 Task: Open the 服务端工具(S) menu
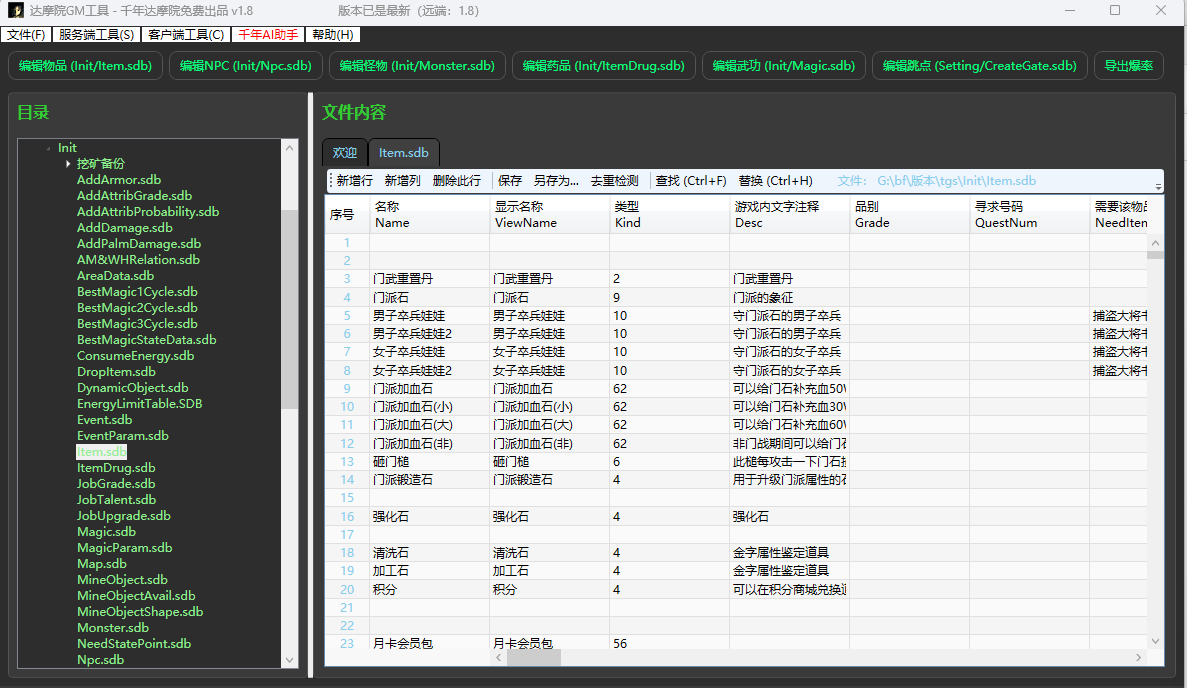(x=96, y=35)
